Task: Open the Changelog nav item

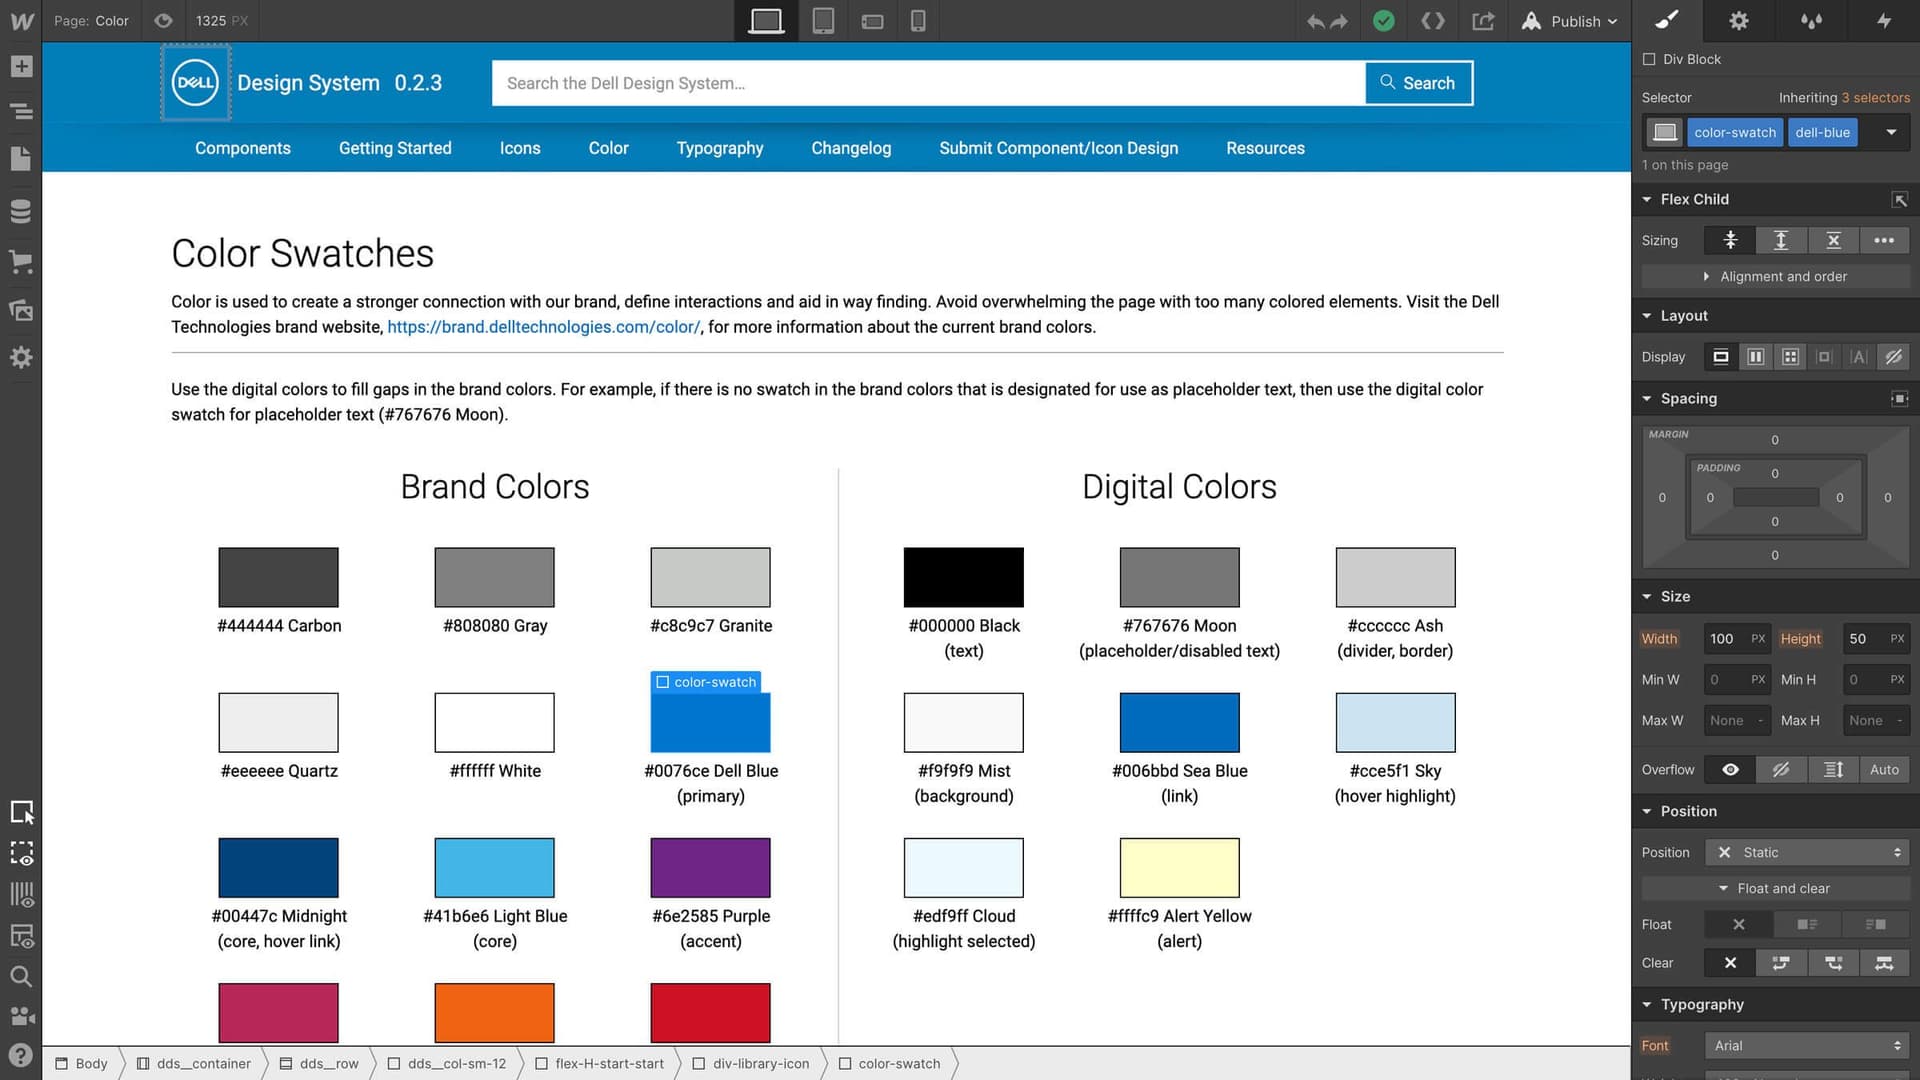Action: pos(851,148)
